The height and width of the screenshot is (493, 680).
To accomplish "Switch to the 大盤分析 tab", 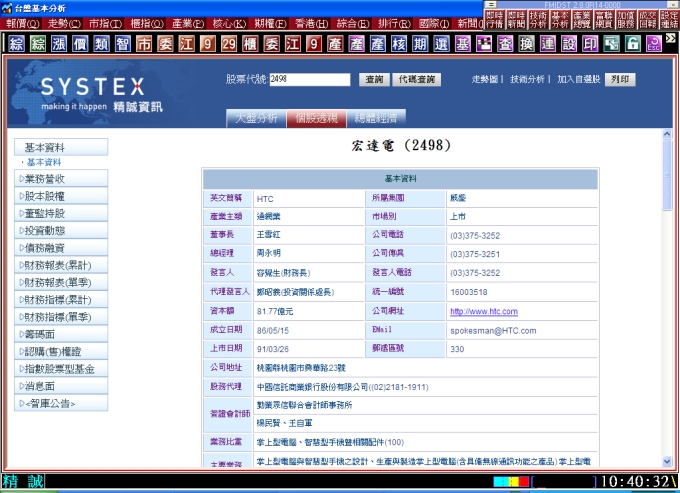I will [x=256, y=118].
